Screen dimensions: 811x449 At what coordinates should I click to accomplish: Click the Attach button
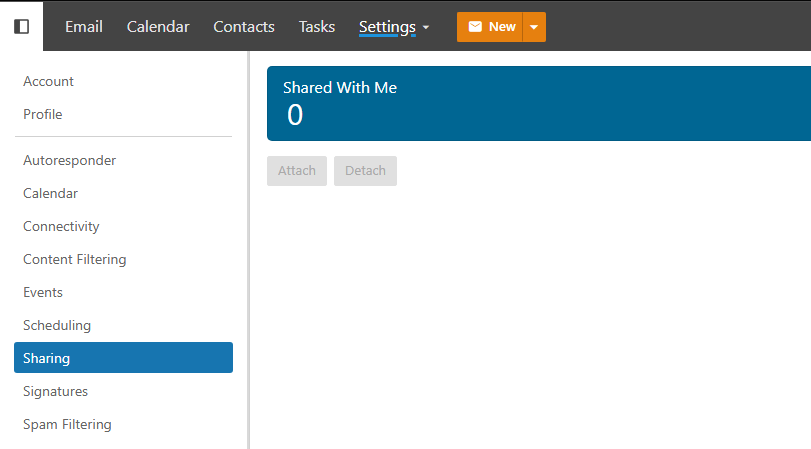pos(297,171)
